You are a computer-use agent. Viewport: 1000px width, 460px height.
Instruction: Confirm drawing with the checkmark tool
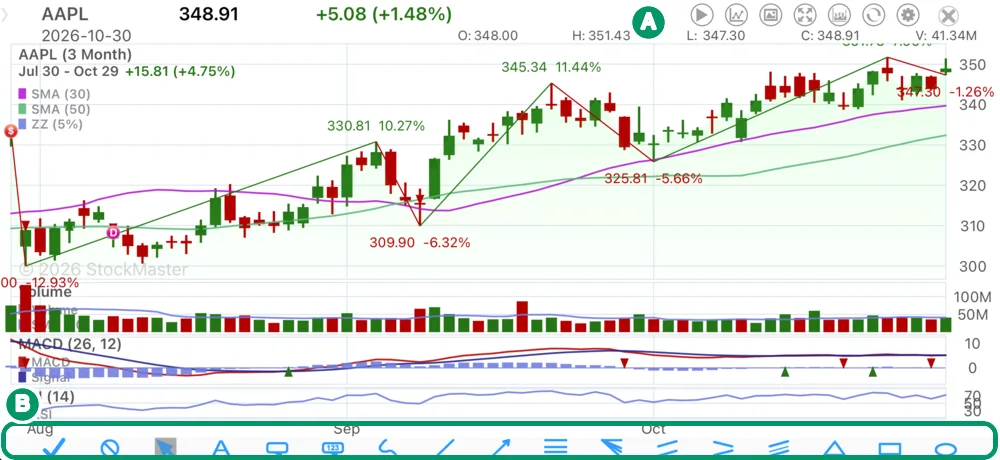tap(55, 447)
